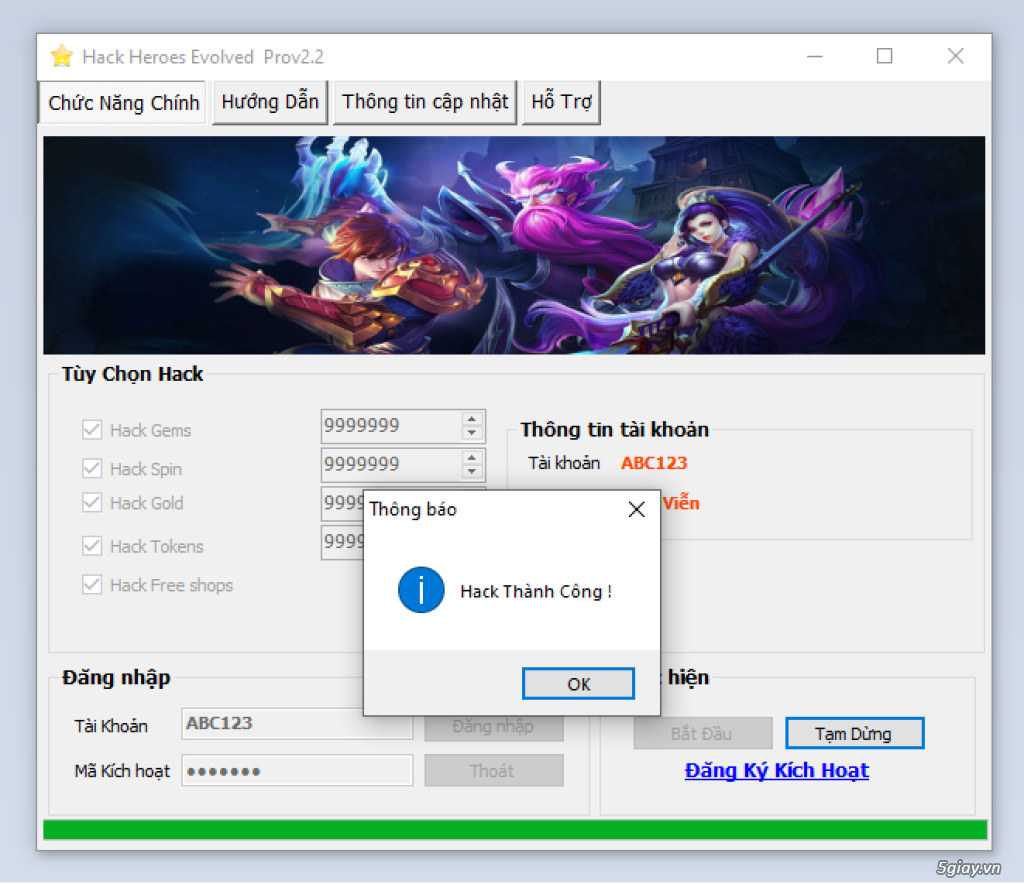This screenshot has height=884, width=1024.
Task: Uncheck the Hack Spin option
Action: 91,468
